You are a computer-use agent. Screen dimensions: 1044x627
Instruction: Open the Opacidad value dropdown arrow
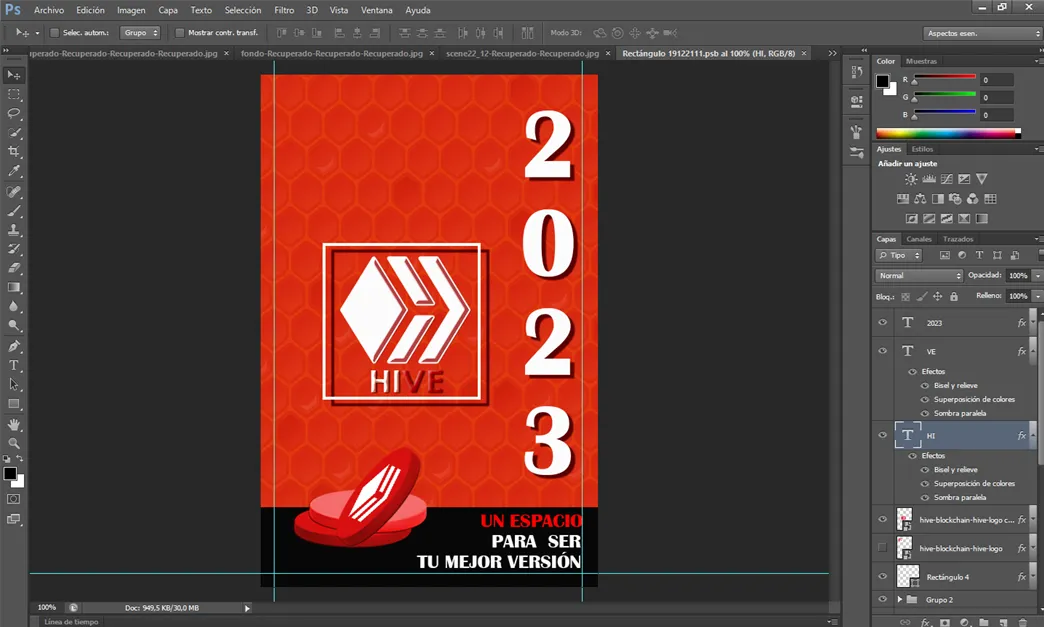point(1037,276)
